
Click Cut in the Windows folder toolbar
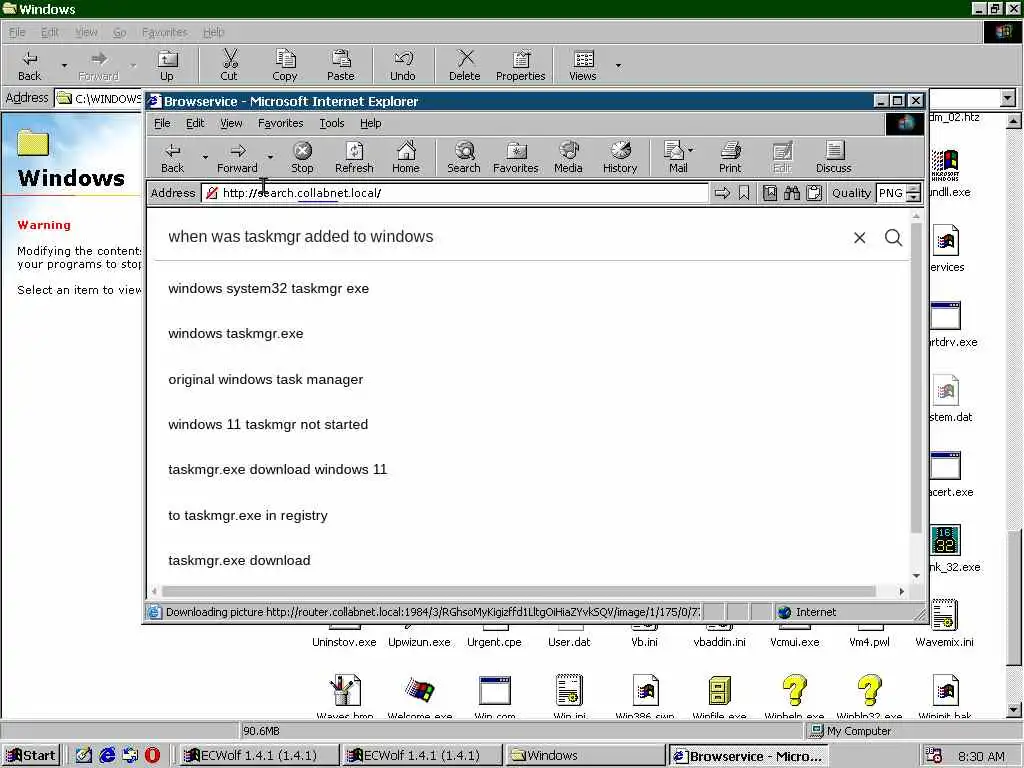click(x=229, y=65)
